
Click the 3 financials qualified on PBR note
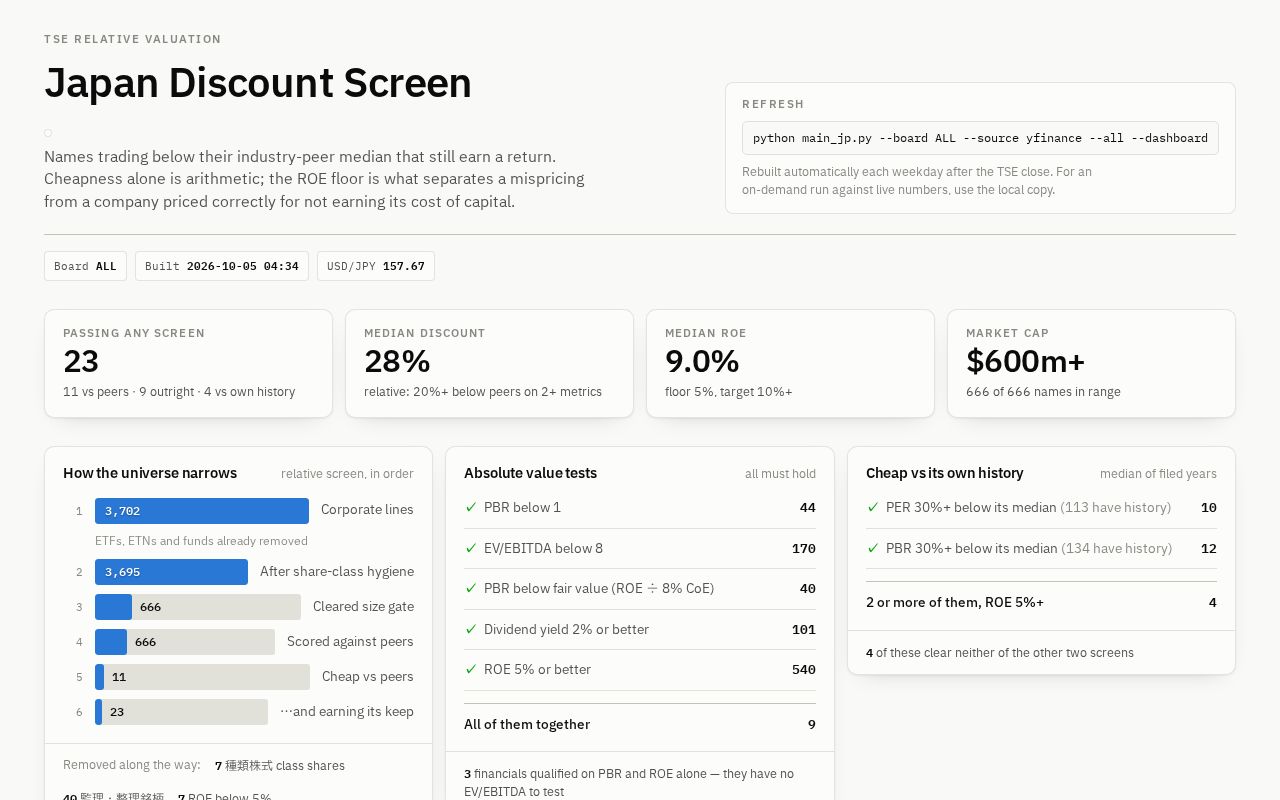click(x=629, y=782)
